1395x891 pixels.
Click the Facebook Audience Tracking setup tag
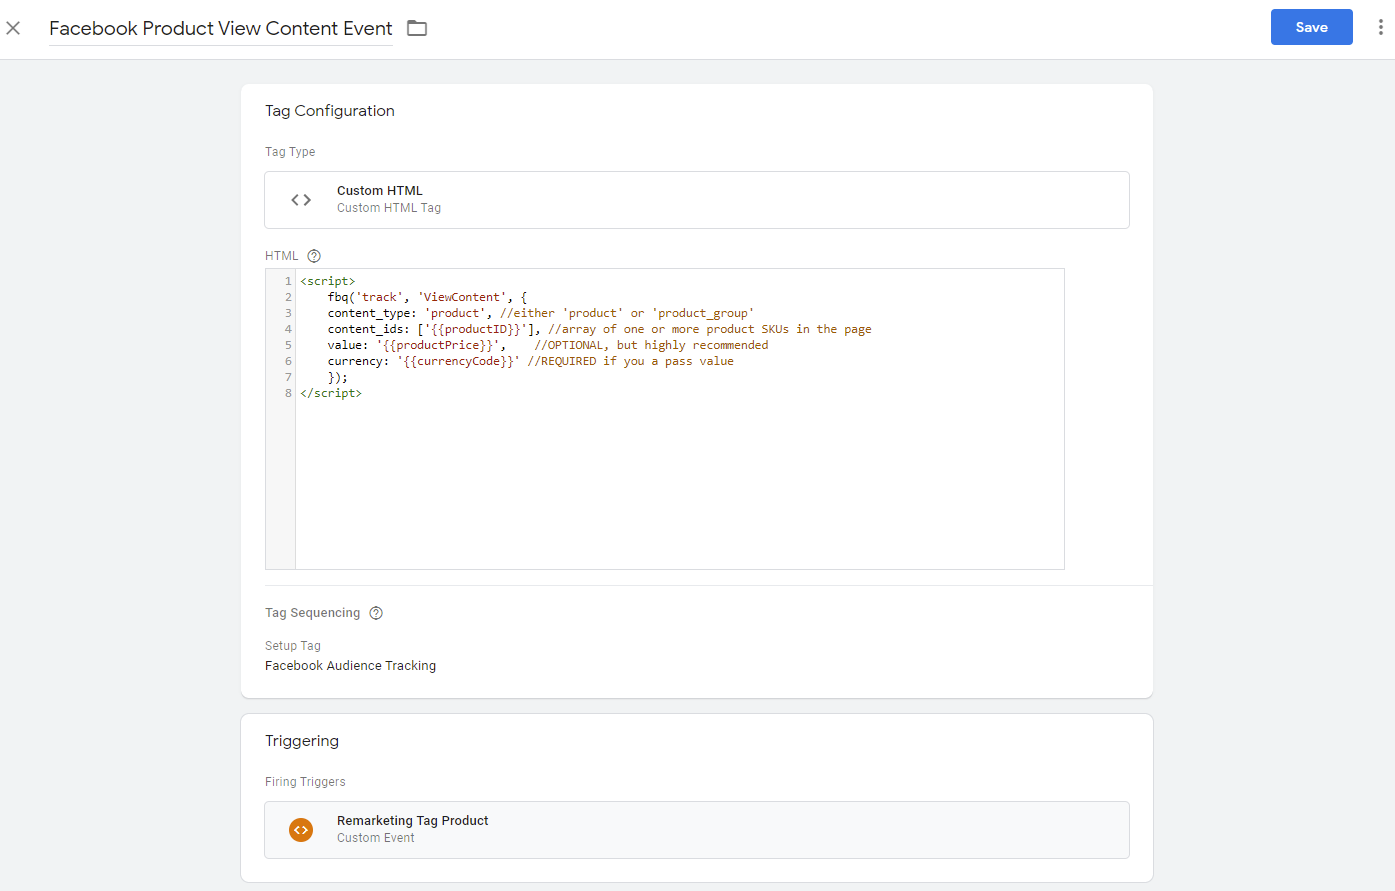click(x=350, y=666)
